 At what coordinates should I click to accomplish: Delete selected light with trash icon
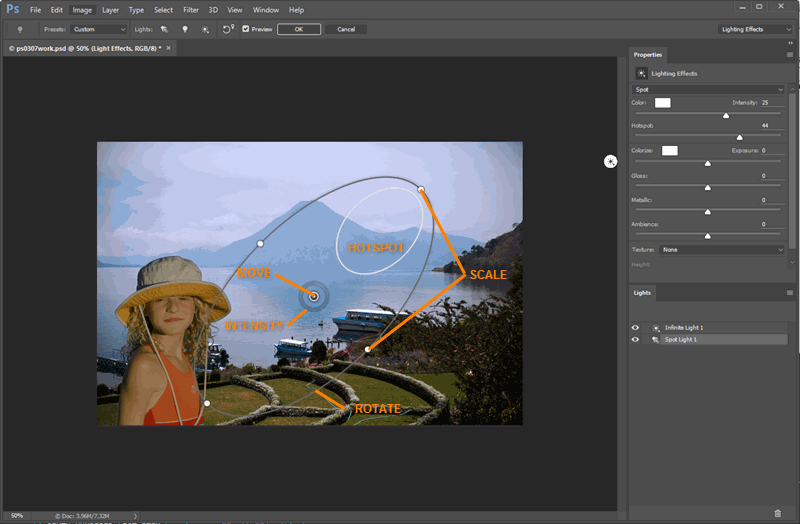(x=778, y=513)
